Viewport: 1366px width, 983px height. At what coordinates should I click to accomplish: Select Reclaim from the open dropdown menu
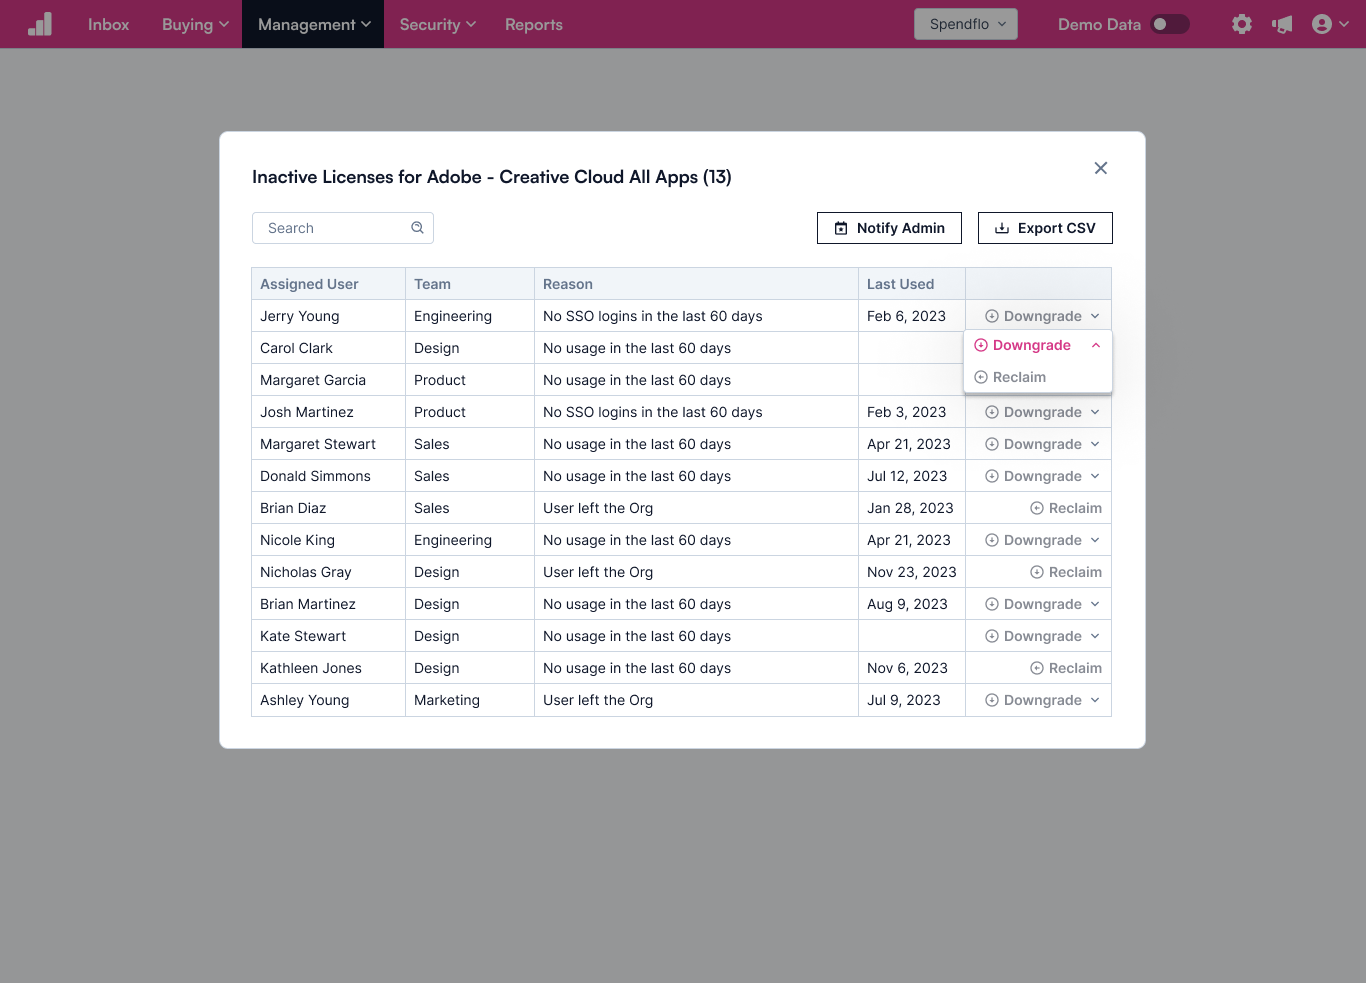tap(1038, 377)
